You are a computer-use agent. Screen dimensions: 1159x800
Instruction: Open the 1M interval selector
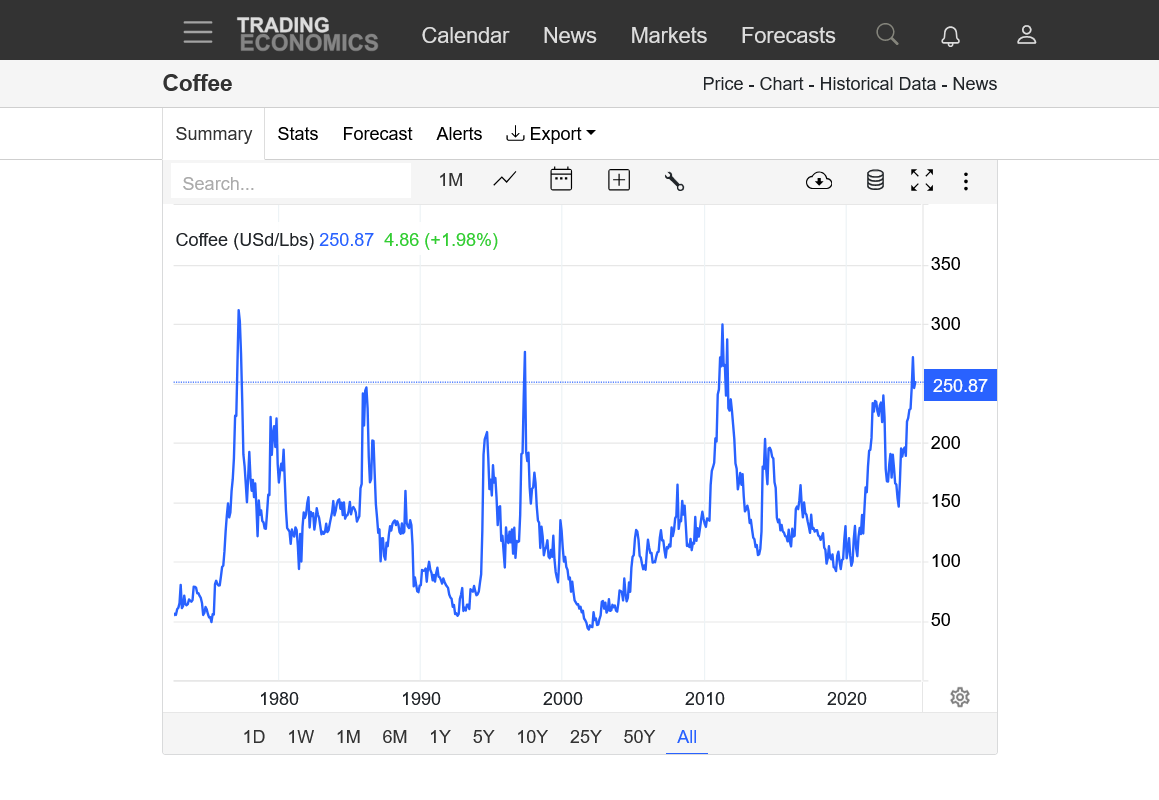(451, 180)
